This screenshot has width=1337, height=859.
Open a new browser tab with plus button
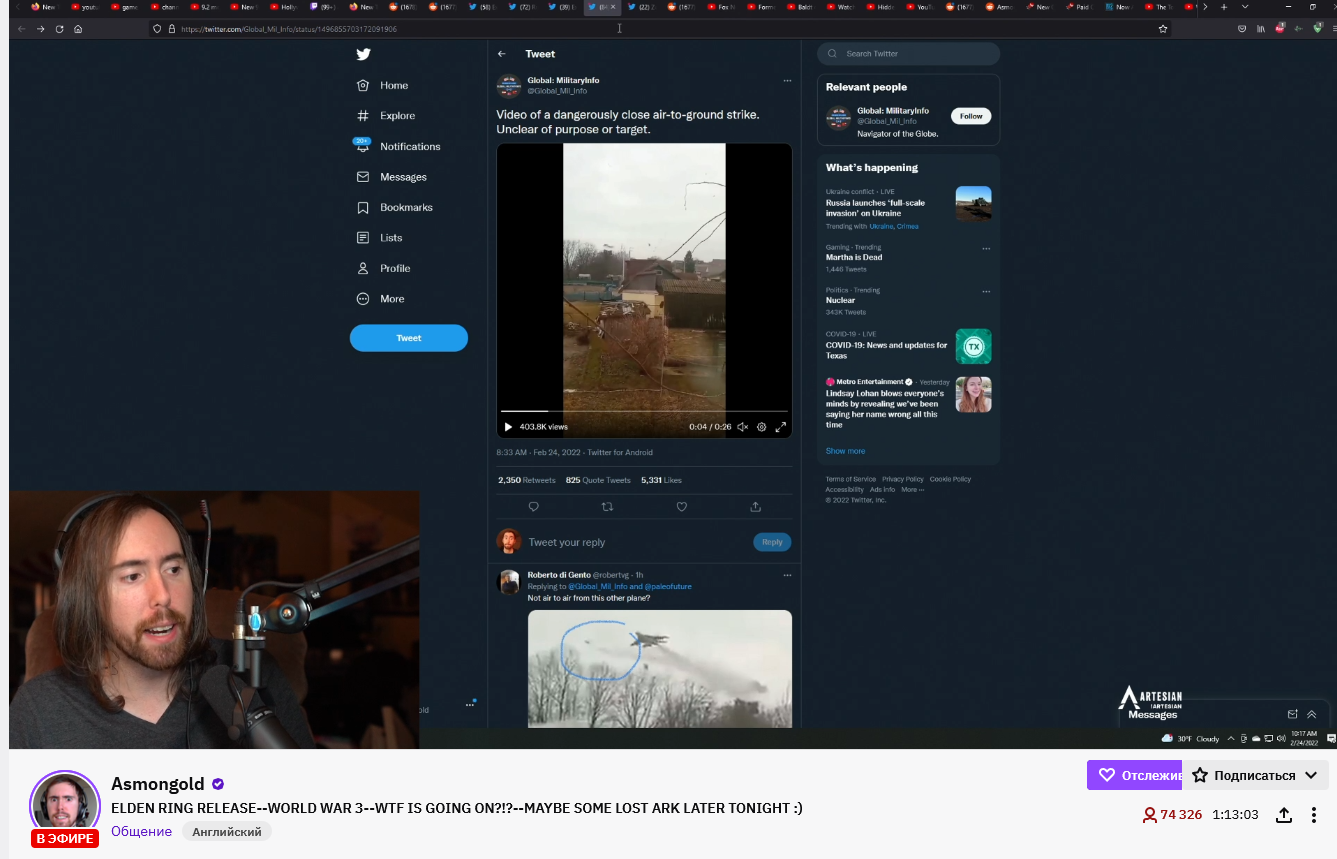[1224, 7]
